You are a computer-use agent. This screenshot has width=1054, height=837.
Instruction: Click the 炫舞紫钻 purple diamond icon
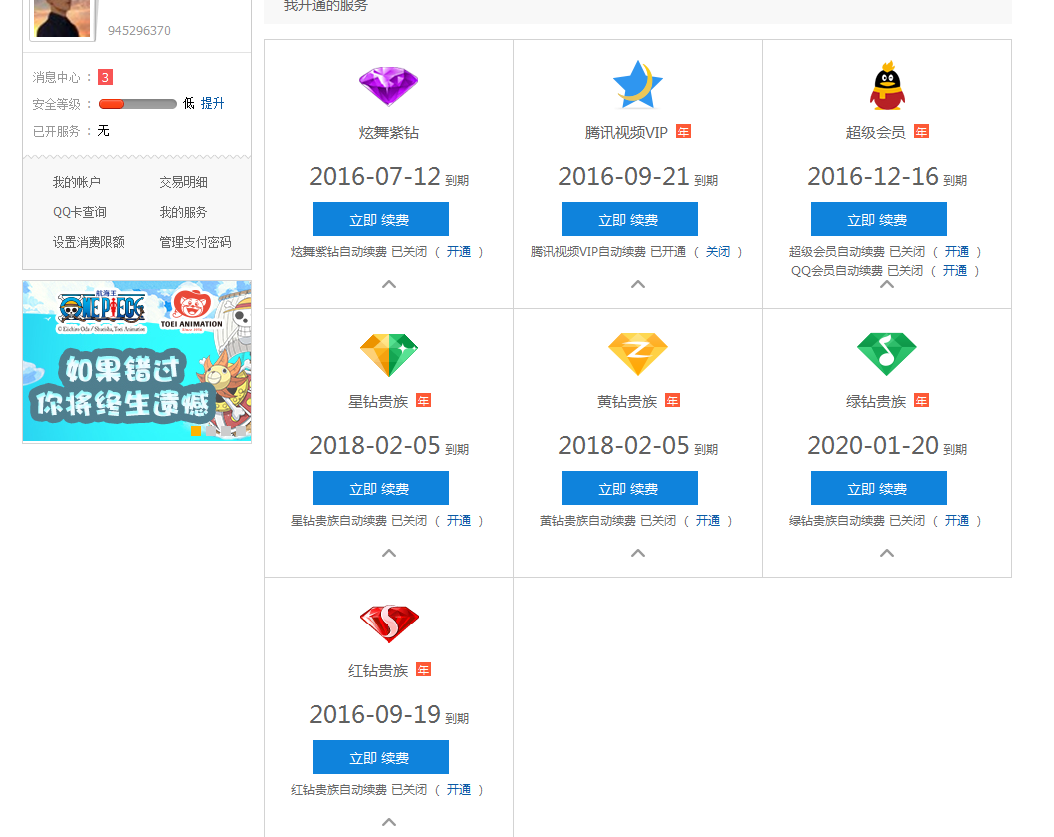[x=388, y=88]
